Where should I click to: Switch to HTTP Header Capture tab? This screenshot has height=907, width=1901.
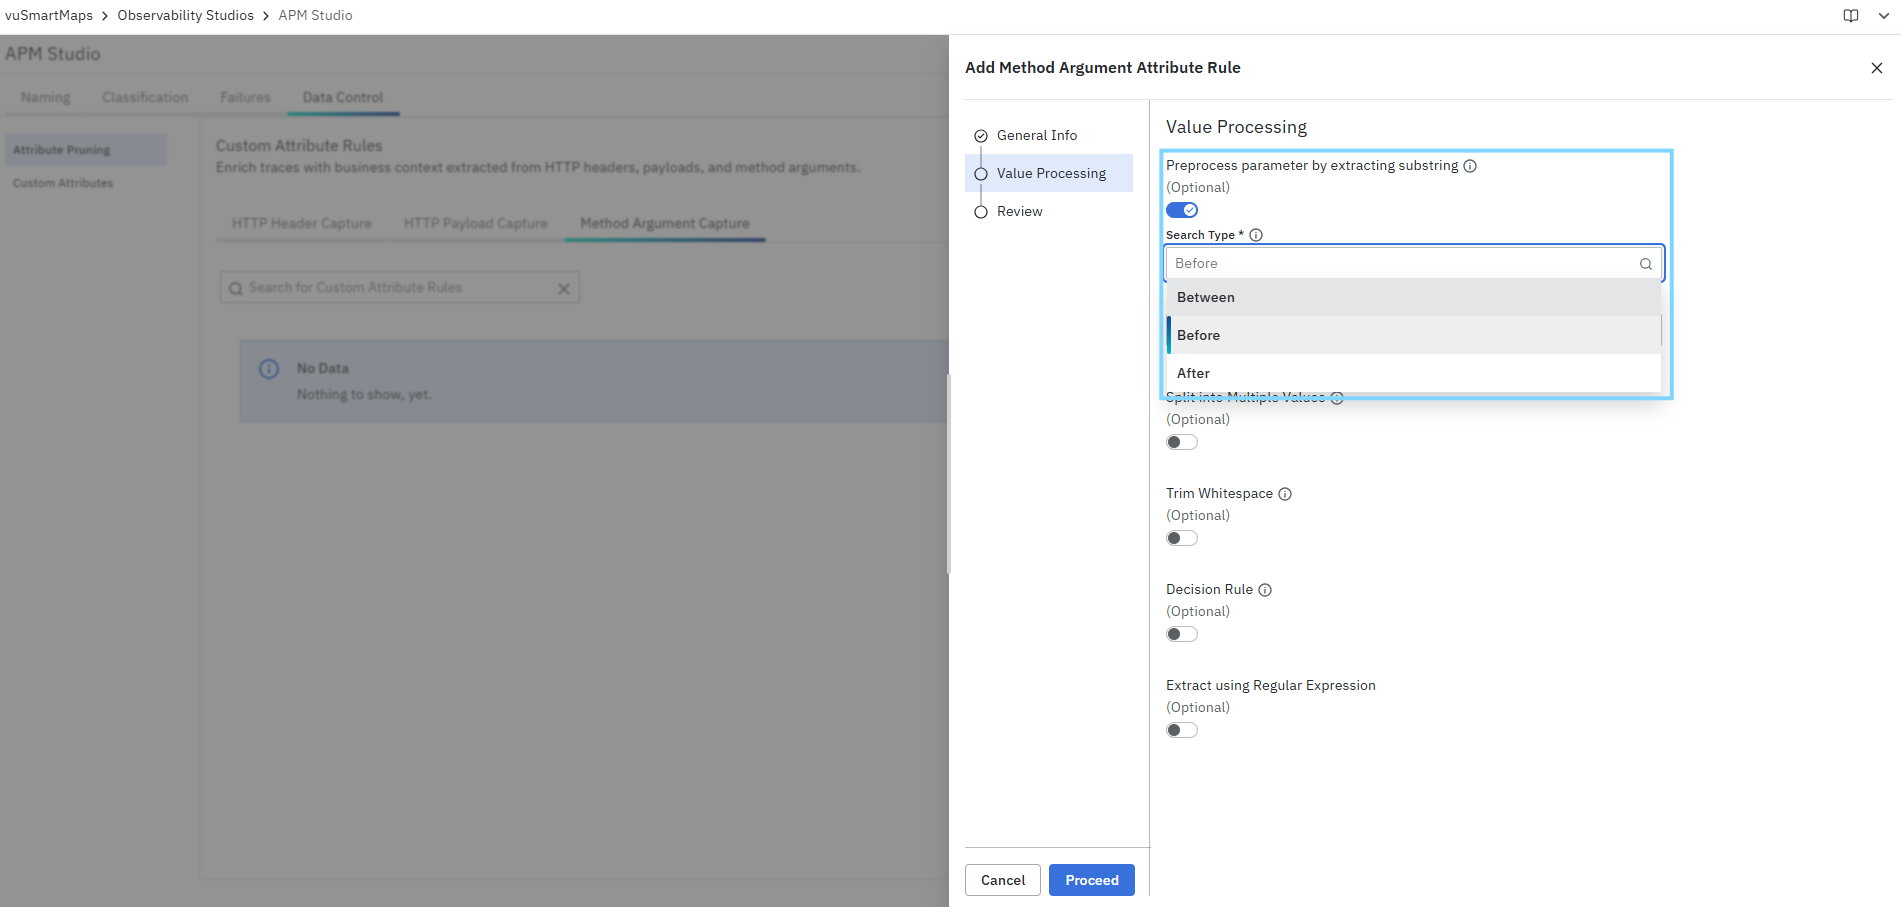pyautogui.click(x=302, y=223)
